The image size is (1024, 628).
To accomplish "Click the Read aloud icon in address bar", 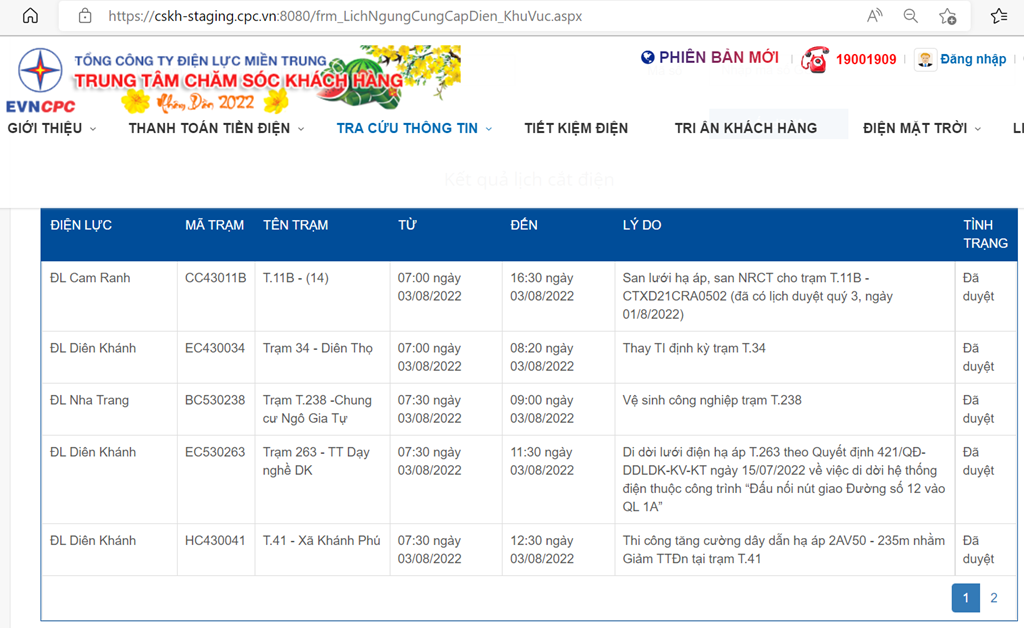I will coord(875,16).
